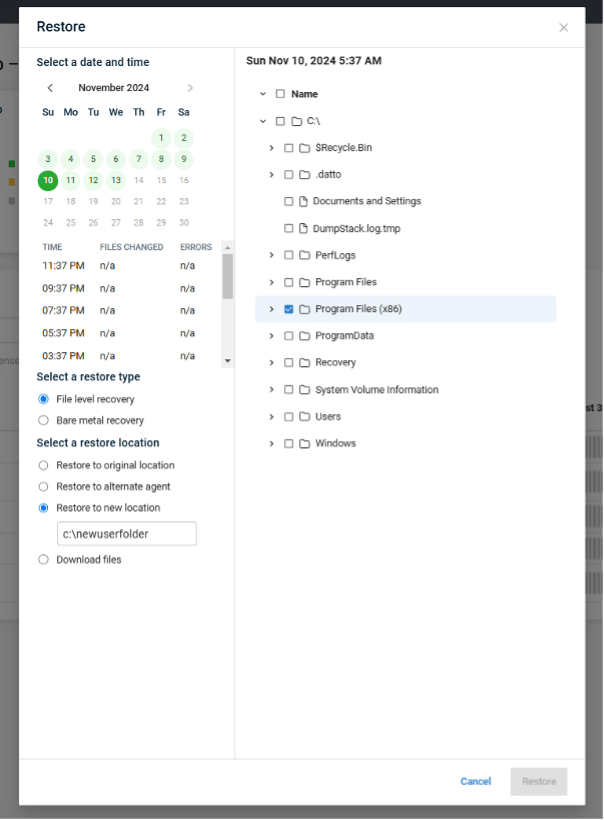Close the Restore dialog with X
The width and height of the screenshot is (604, 820).
(563, 28)
